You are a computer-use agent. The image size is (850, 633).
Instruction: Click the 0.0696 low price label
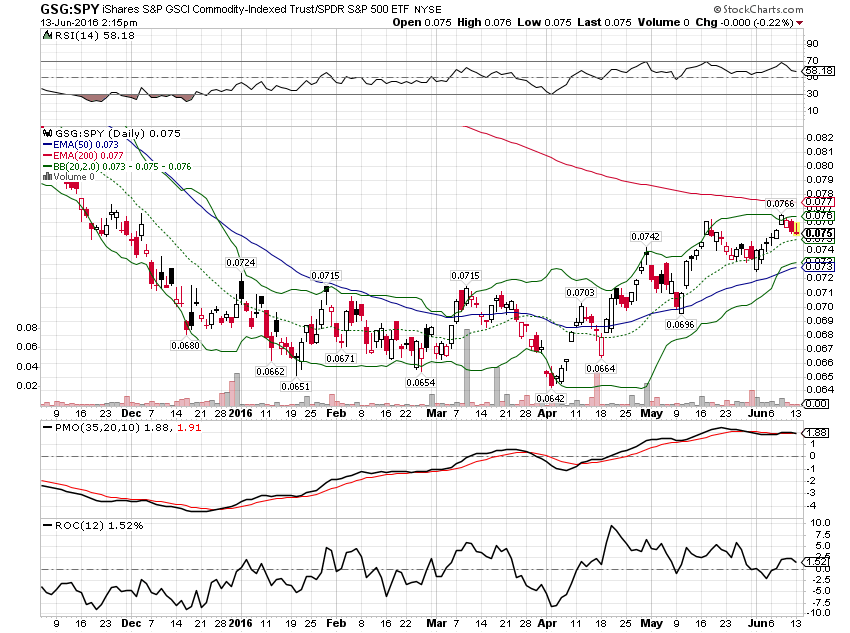pos(680,324)
